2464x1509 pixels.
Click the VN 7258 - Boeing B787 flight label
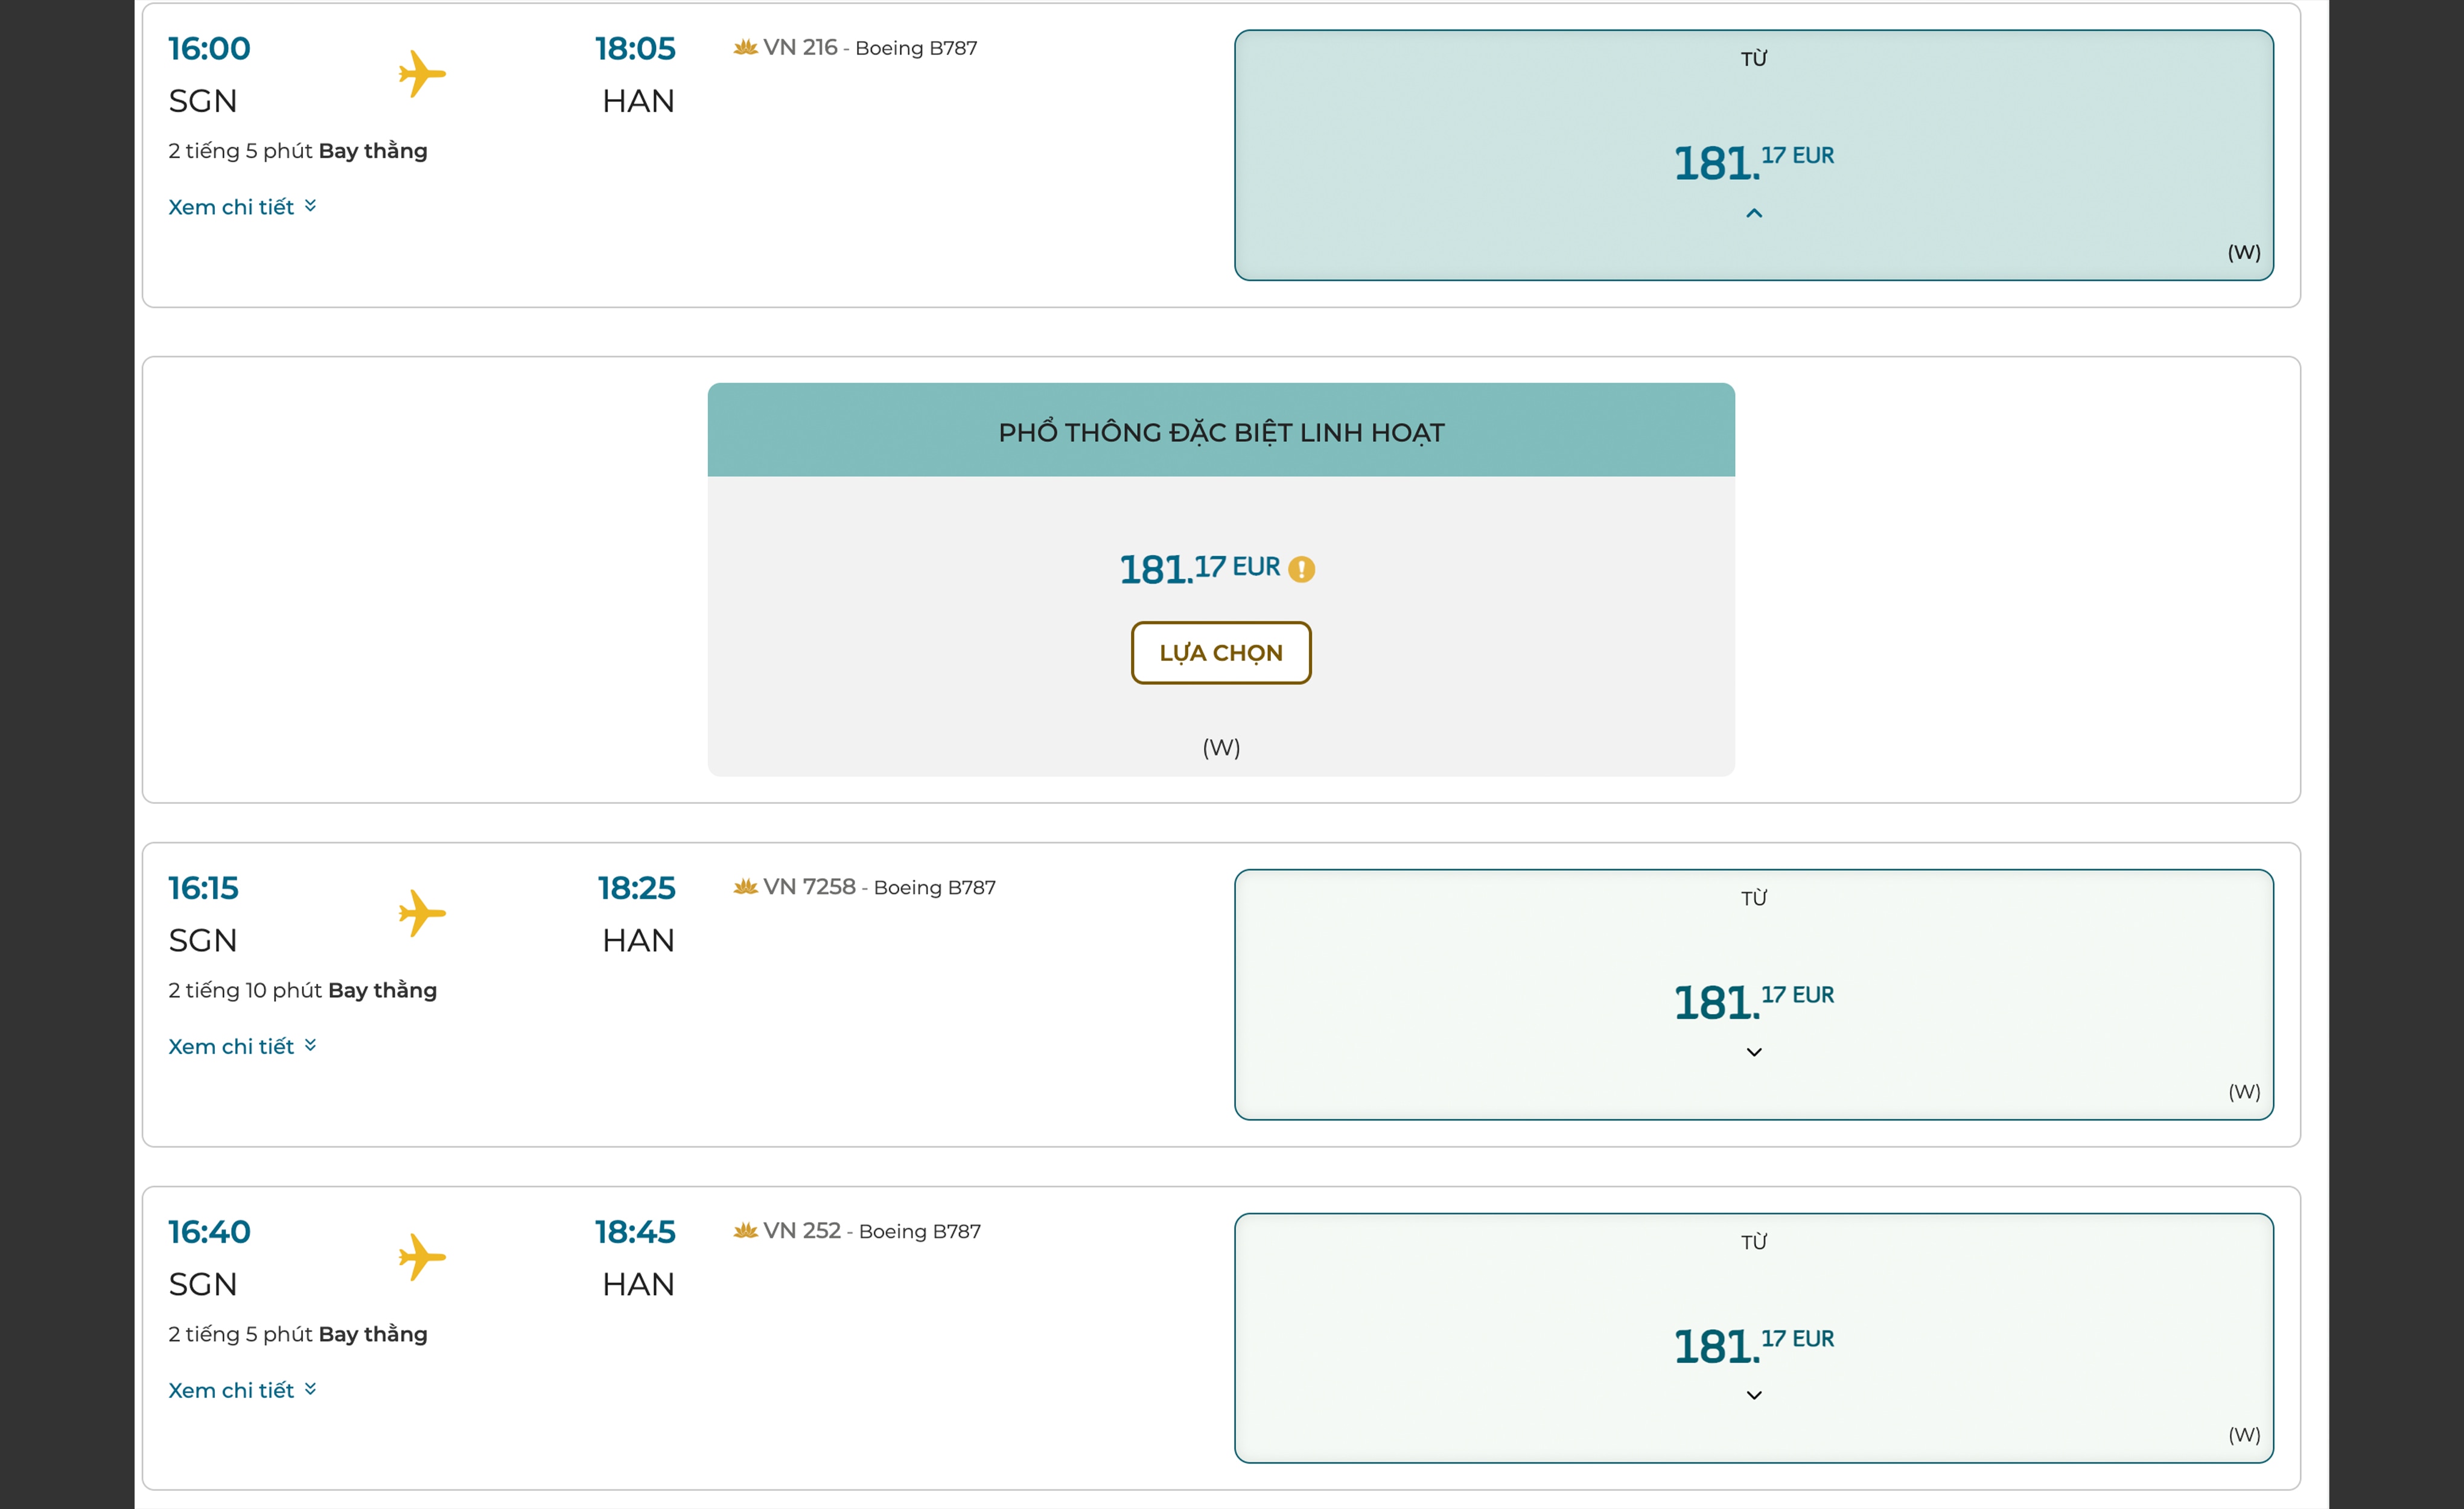pos(879,886)
